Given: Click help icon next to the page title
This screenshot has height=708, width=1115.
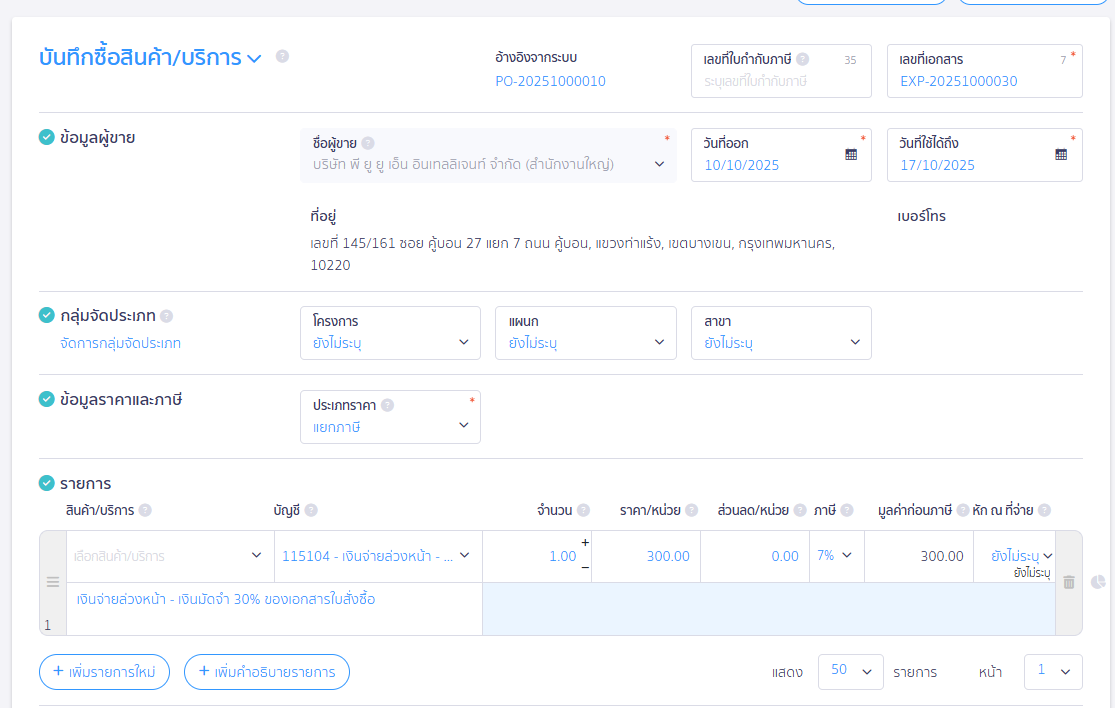Looking at the screenshot, I should [282, 57].
